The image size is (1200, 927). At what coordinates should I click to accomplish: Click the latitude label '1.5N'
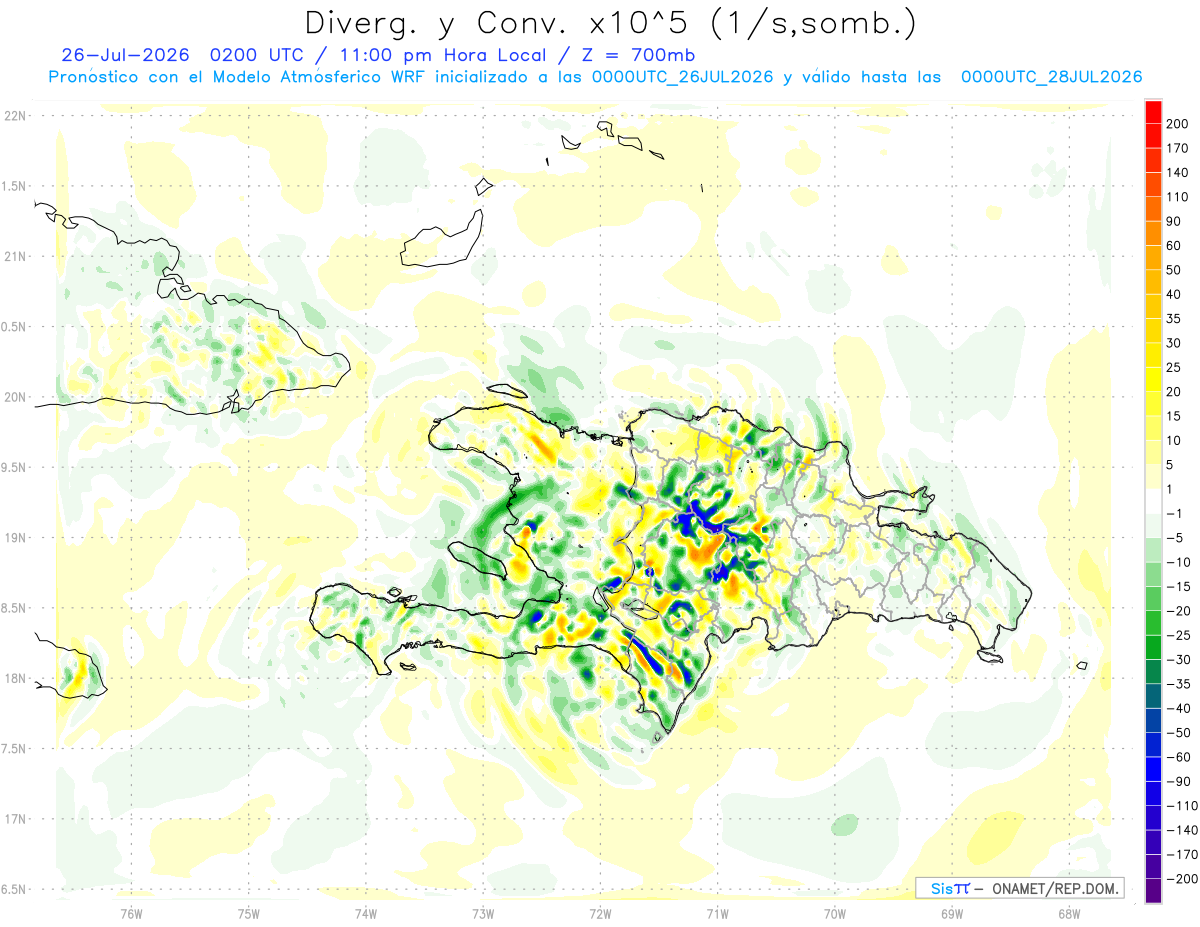click(x=15, y=186)
